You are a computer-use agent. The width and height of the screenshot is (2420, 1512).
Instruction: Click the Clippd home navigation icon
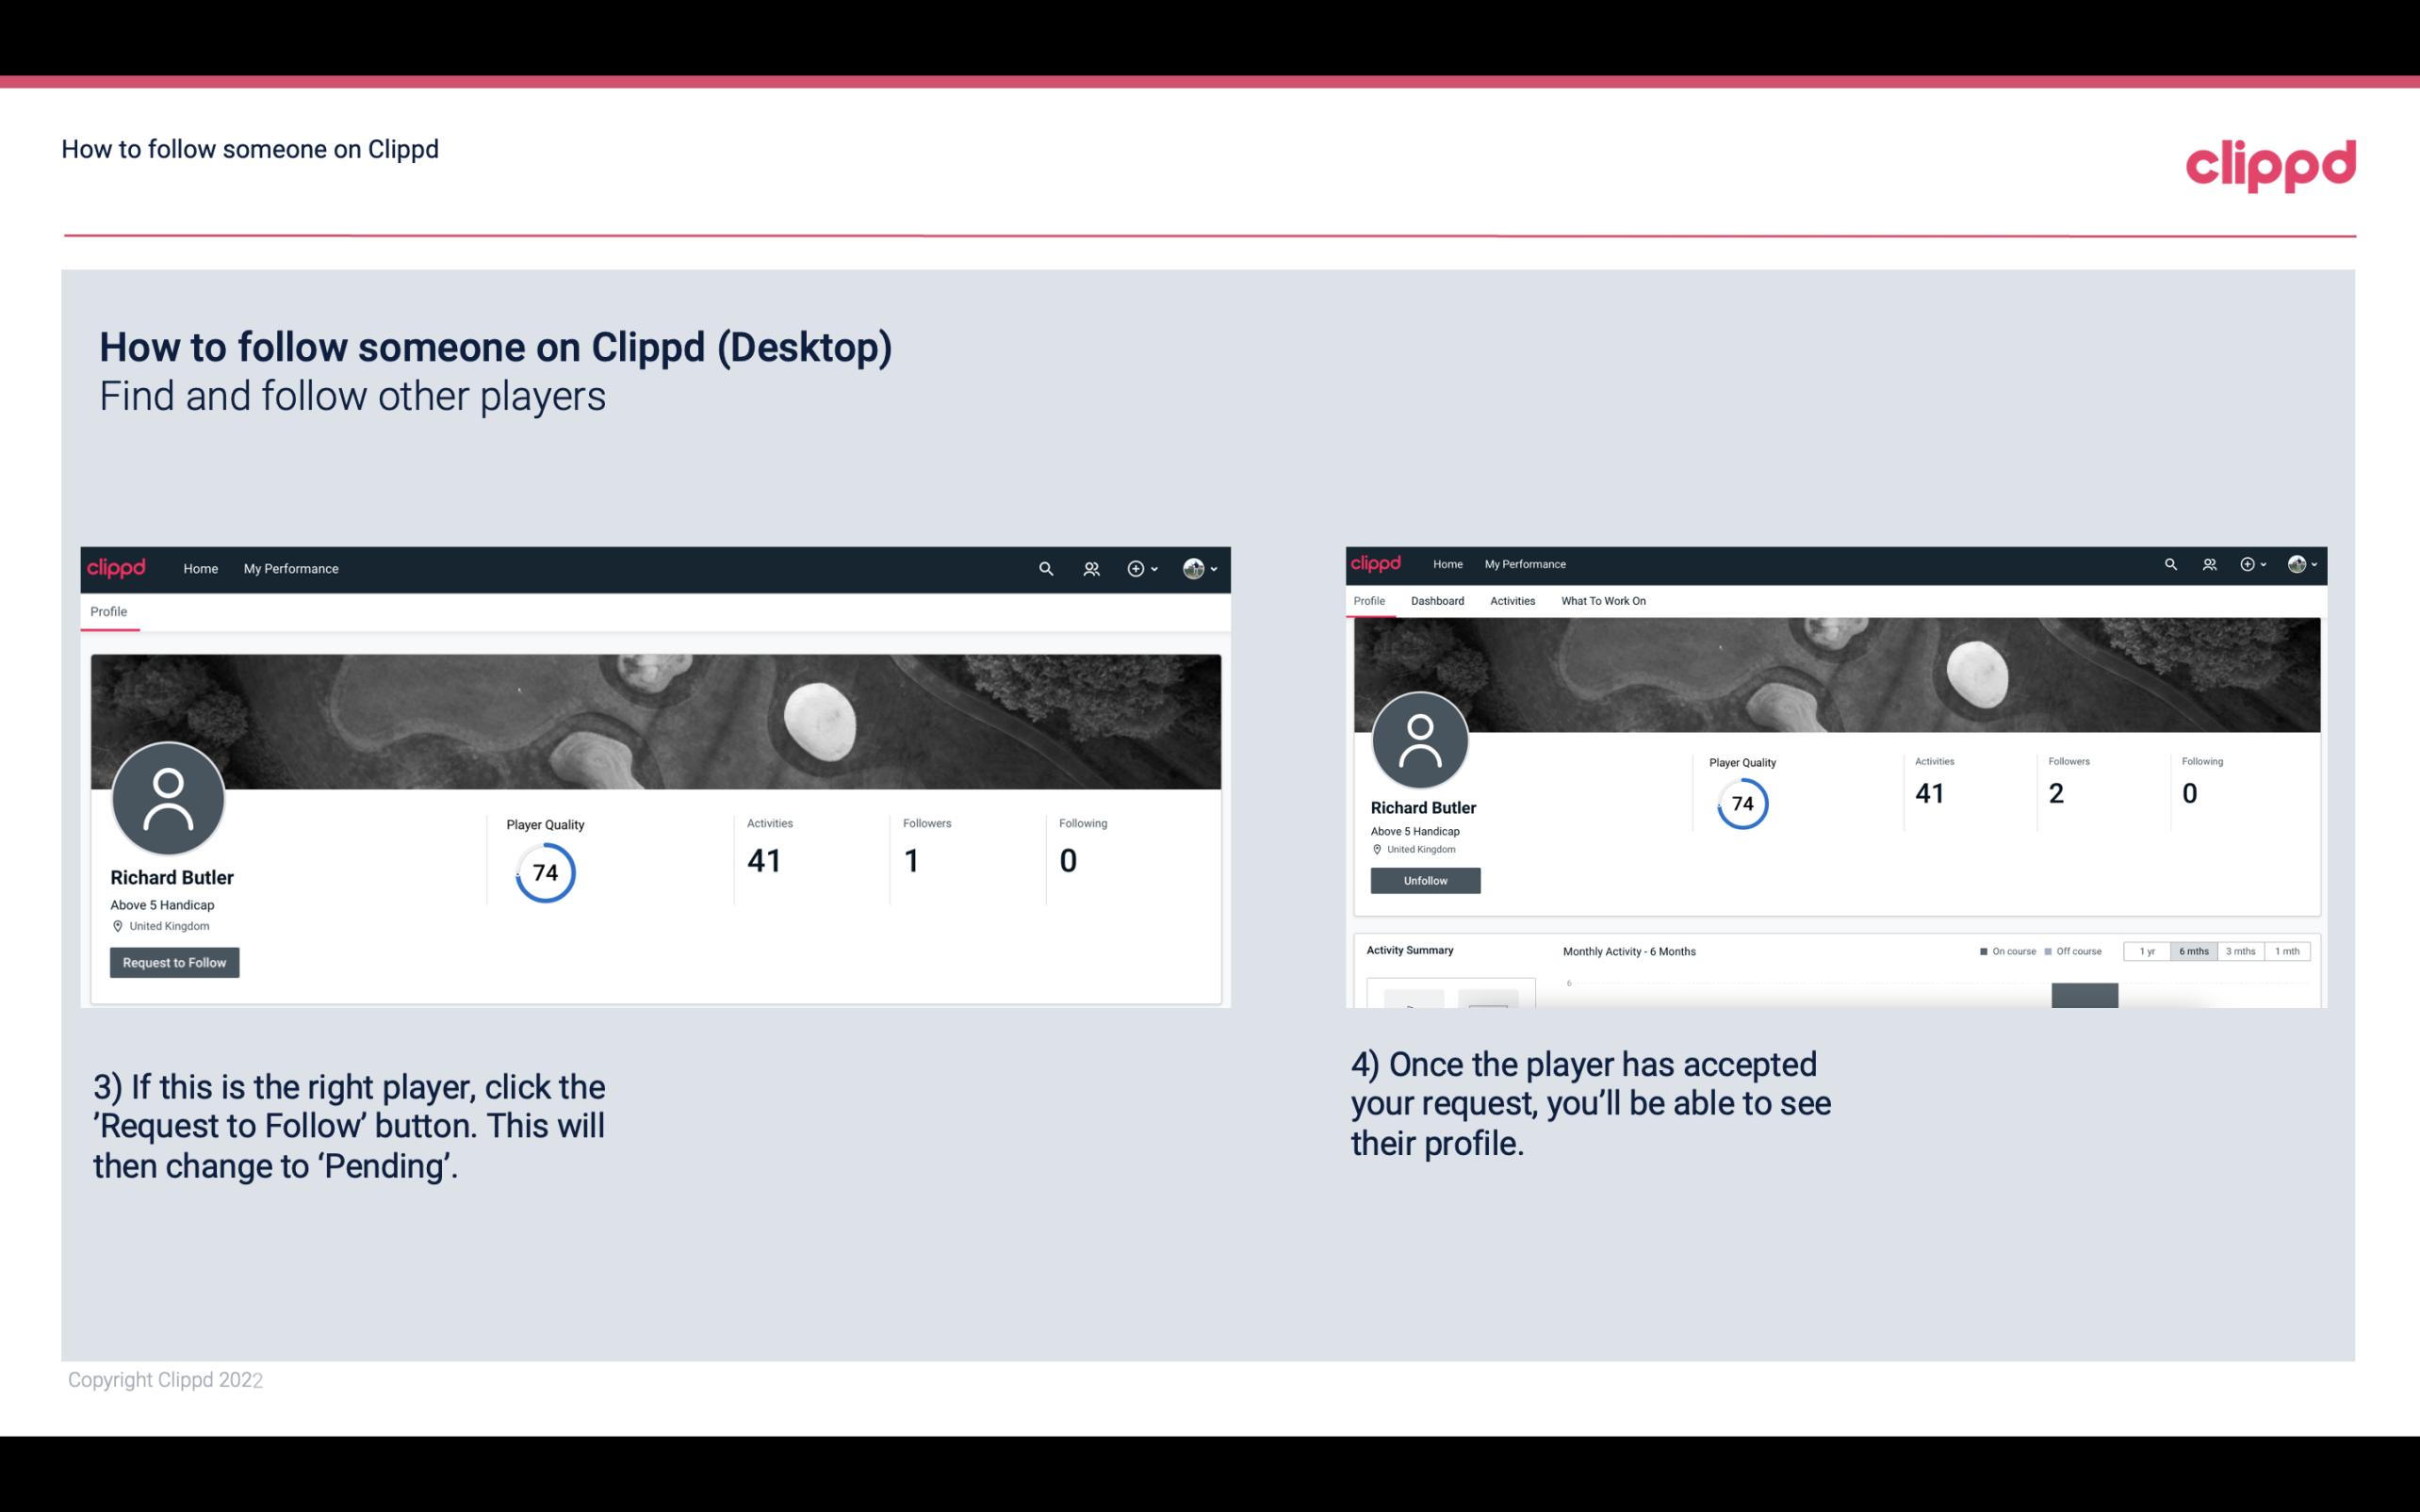[x=197, y=568]
